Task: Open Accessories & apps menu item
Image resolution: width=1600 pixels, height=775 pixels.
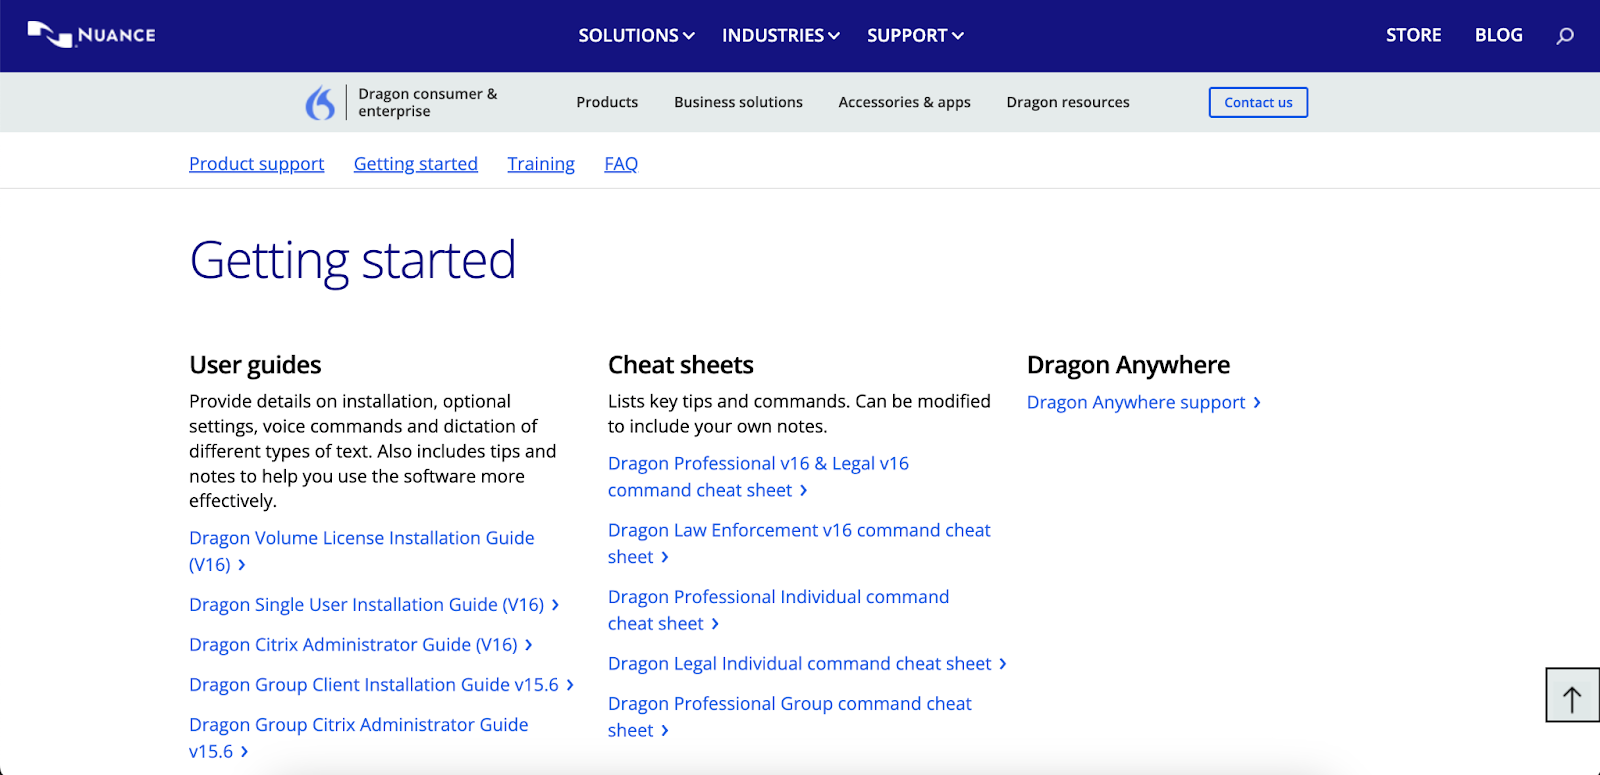Action: (904, 102)
